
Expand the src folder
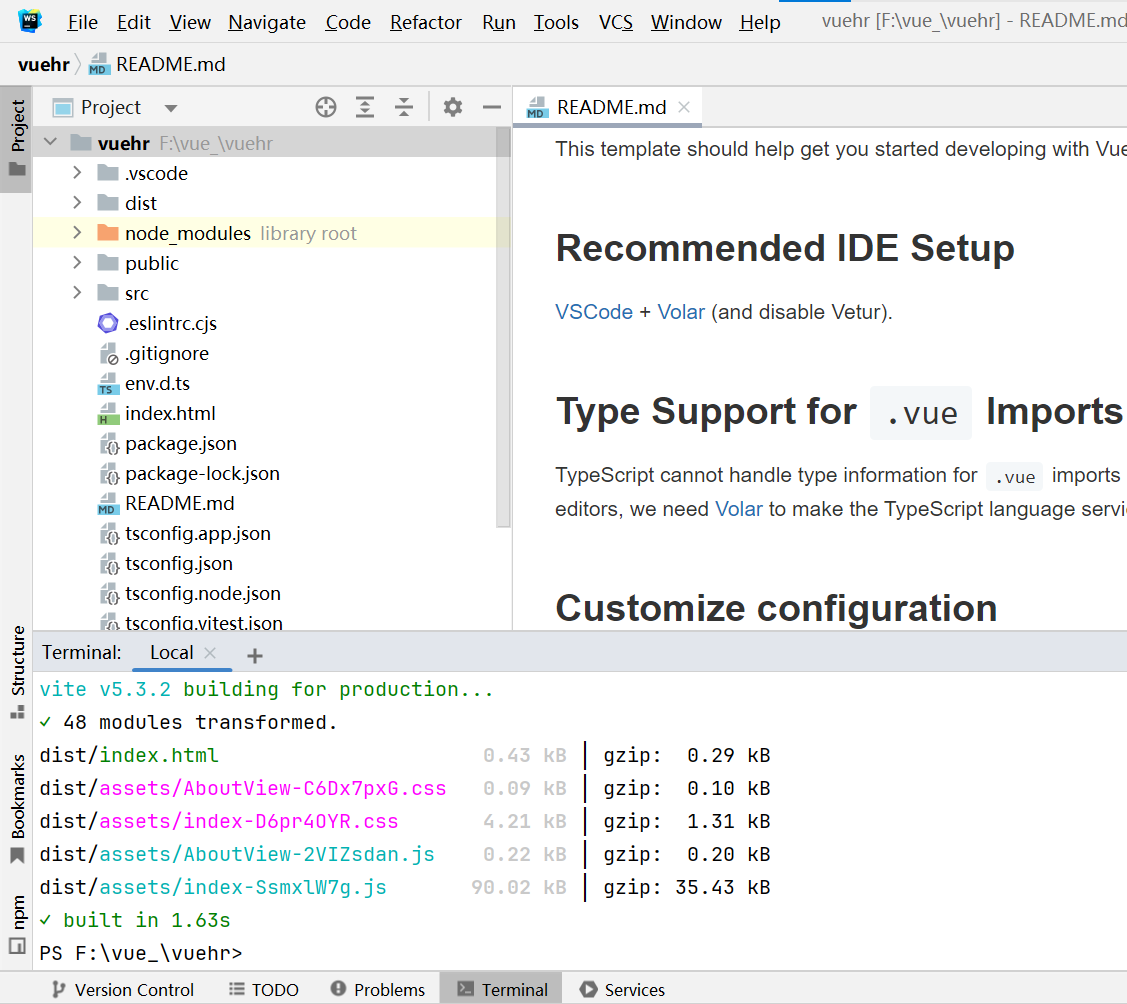tap(78, 293)
